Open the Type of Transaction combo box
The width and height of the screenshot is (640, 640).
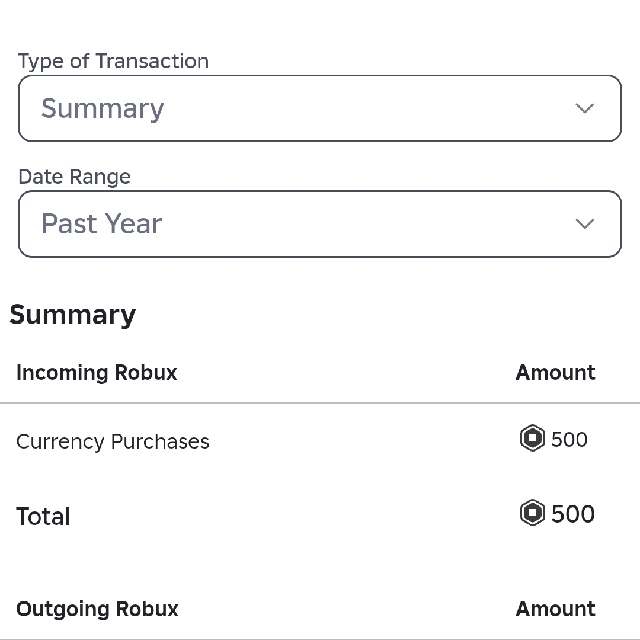pyautogui.click(x=320, y=109)
